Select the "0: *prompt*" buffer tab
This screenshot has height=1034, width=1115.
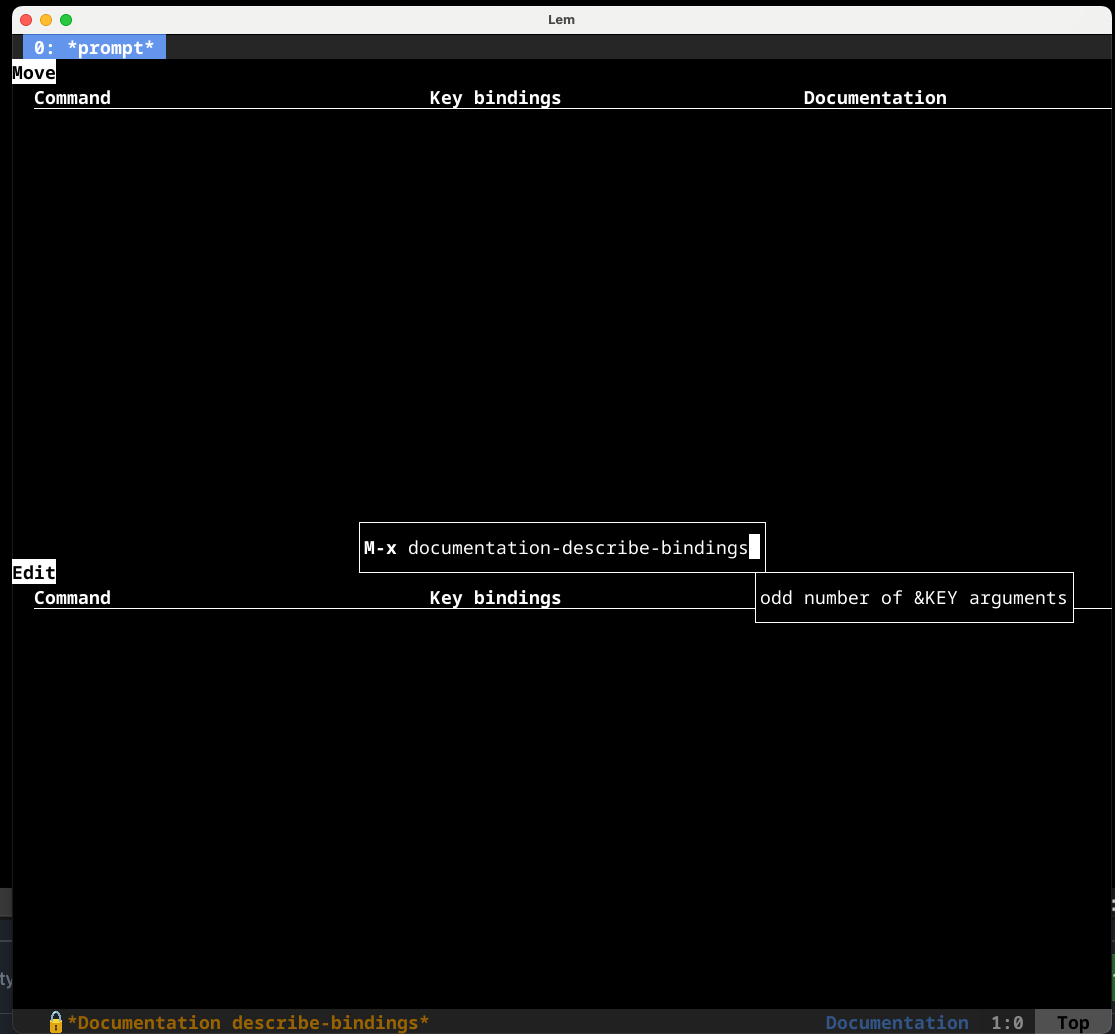coord(94,47)
